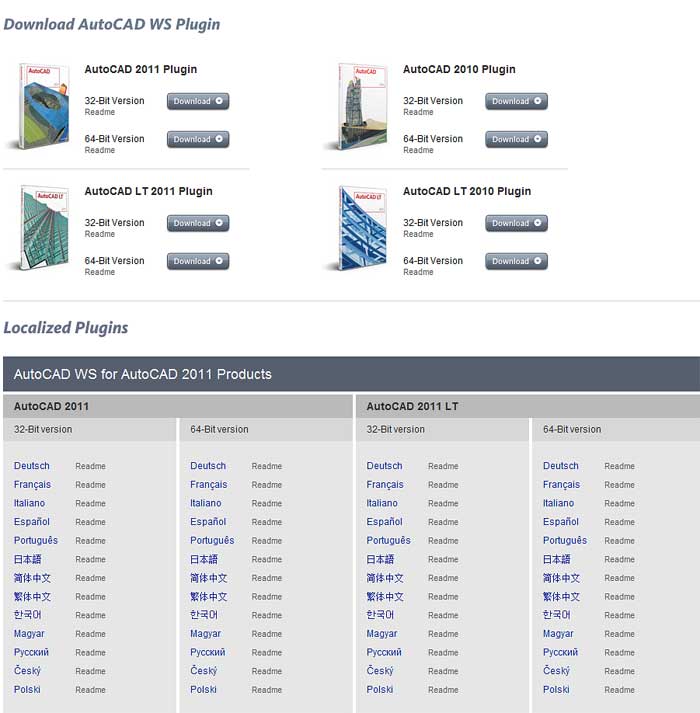Screen dimensions: 700x713
Task: Click the 'AutoCAD 2011 Plugin' title
Action: pyautogui.click(x=141, y=70)
